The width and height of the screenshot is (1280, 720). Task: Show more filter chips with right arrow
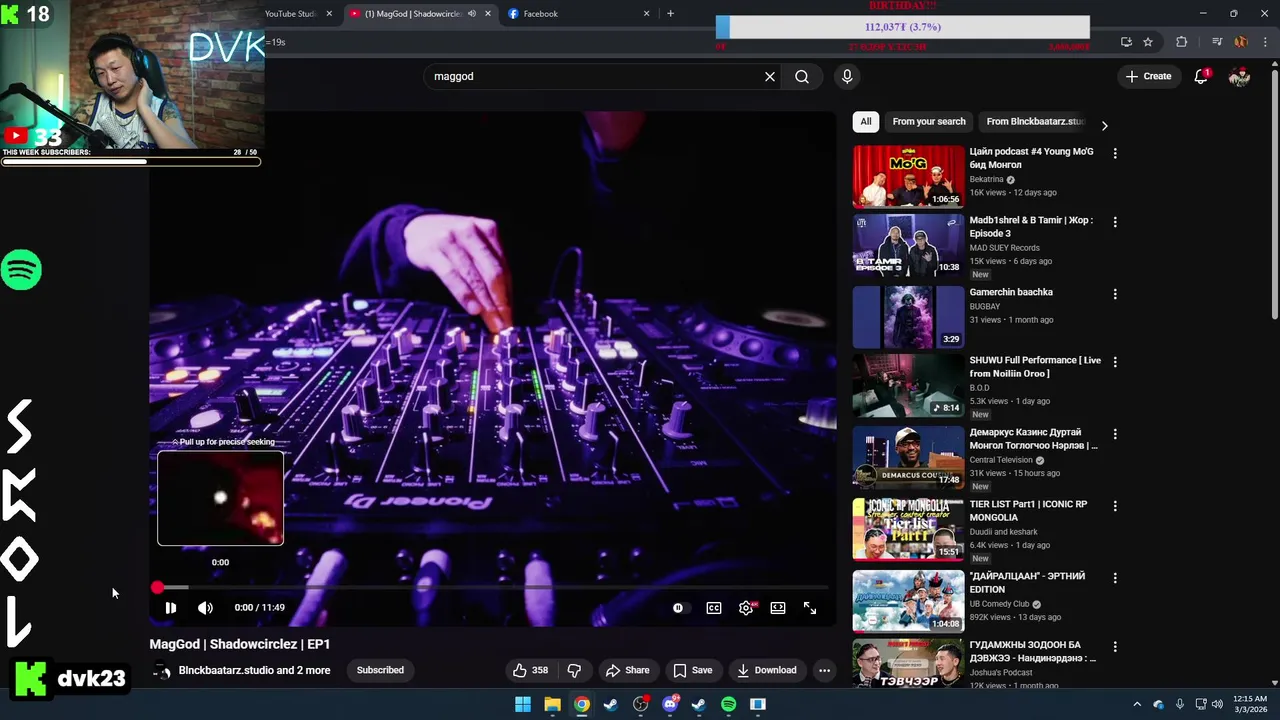(1104, 125)
